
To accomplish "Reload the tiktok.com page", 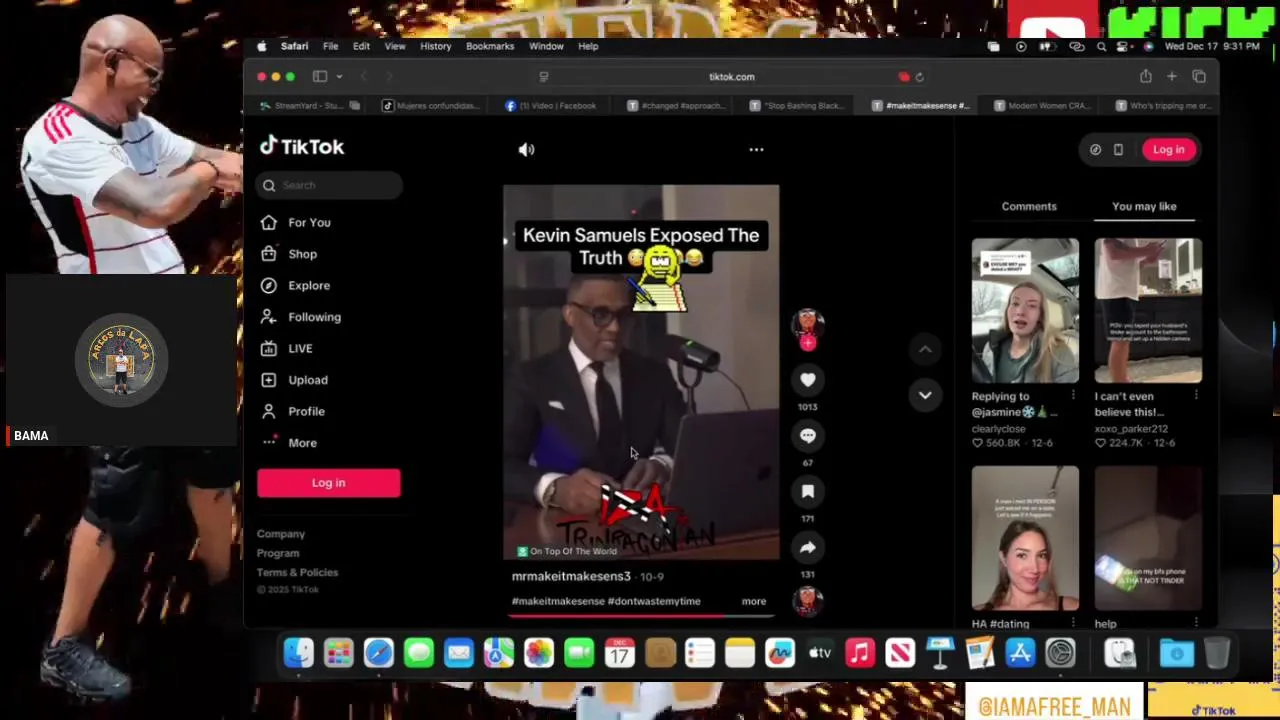I will pyautogui.click(x=919, y=77).
